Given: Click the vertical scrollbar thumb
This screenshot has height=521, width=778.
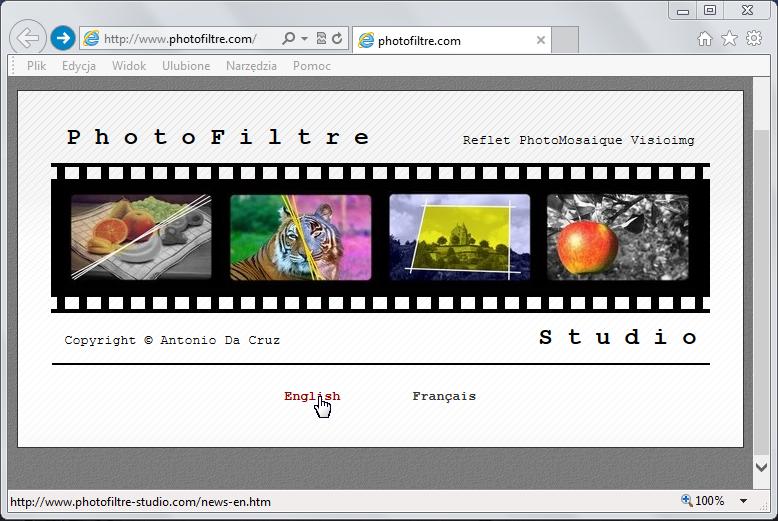Looking at the screenshot, I should coord(761,292).
